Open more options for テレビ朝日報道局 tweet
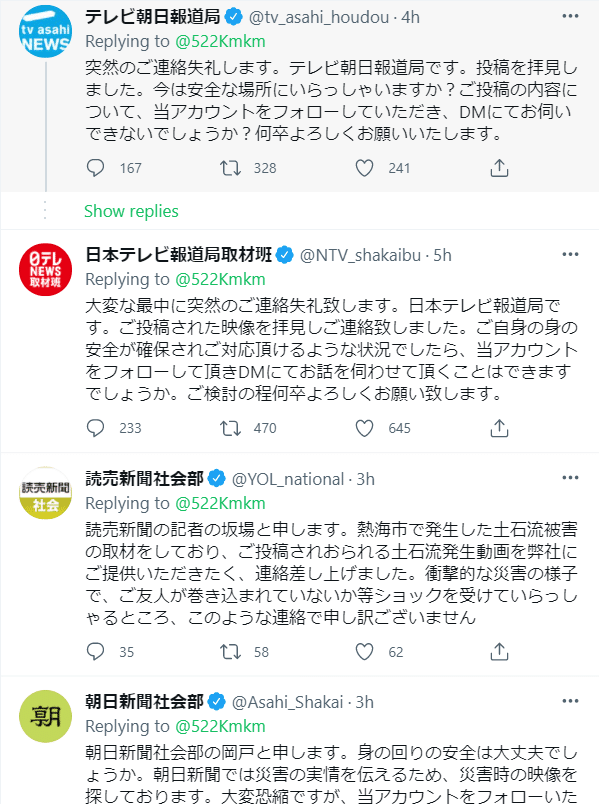This screenshot has width=601, height=804. point(570,16)
